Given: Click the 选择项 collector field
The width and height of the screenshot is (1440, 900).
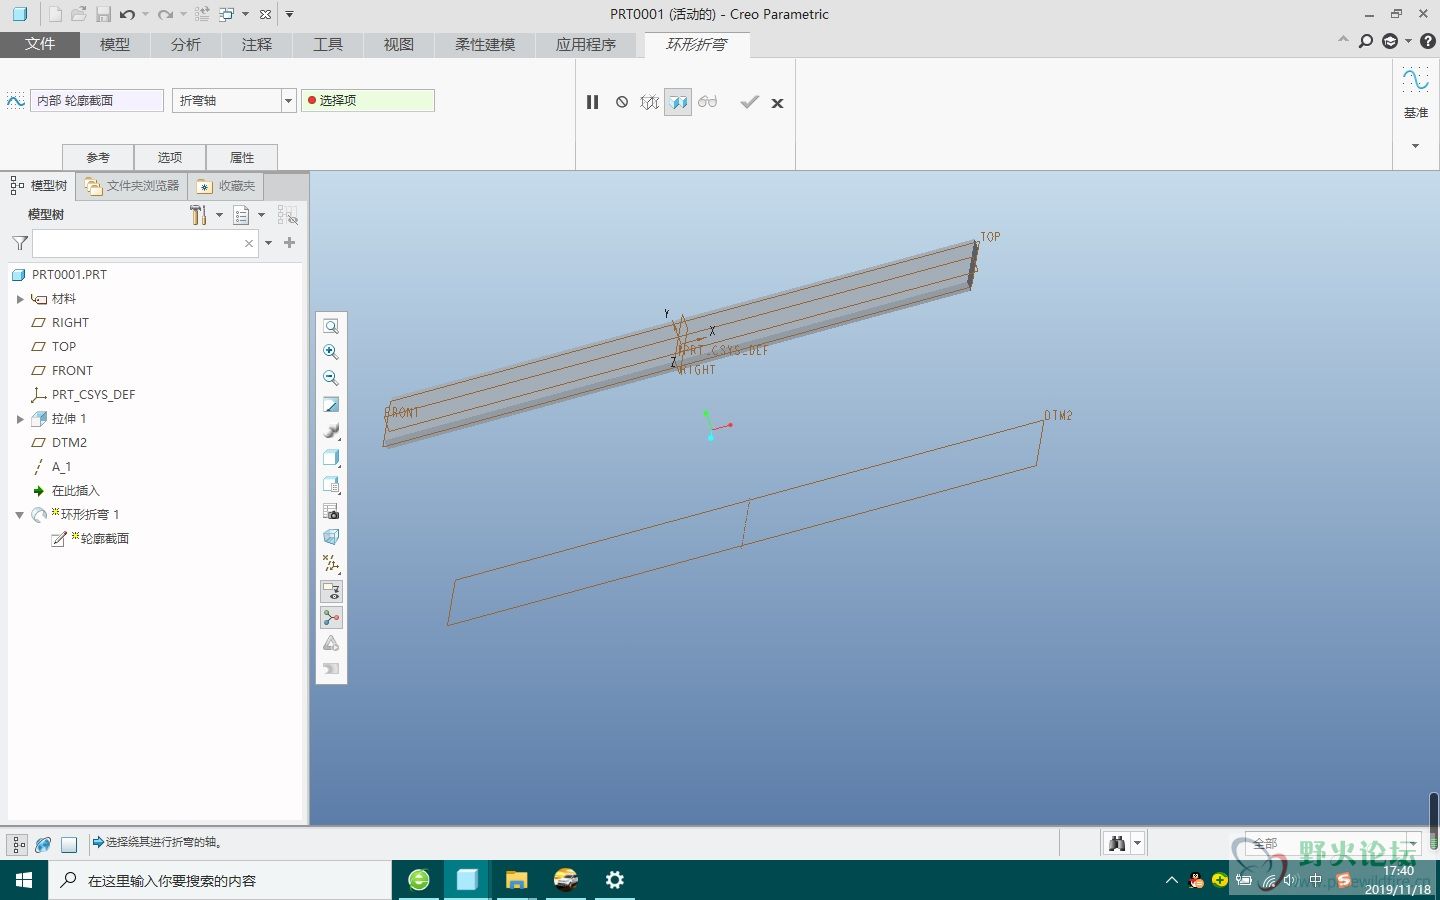Looking at the screenshot, I should click(368, 100).
